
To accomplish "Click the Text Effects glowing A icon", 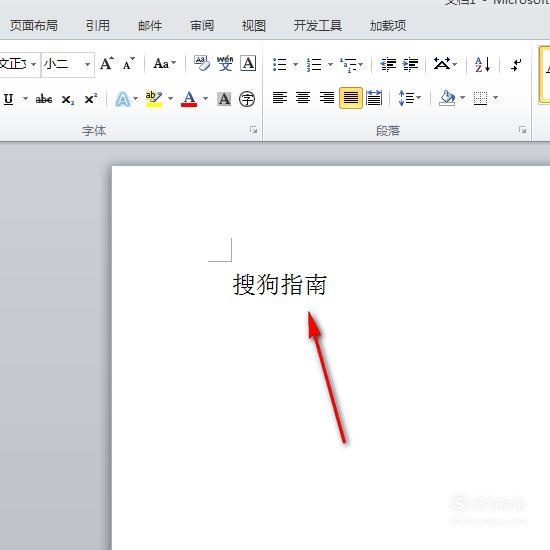I will pos(122,99).
